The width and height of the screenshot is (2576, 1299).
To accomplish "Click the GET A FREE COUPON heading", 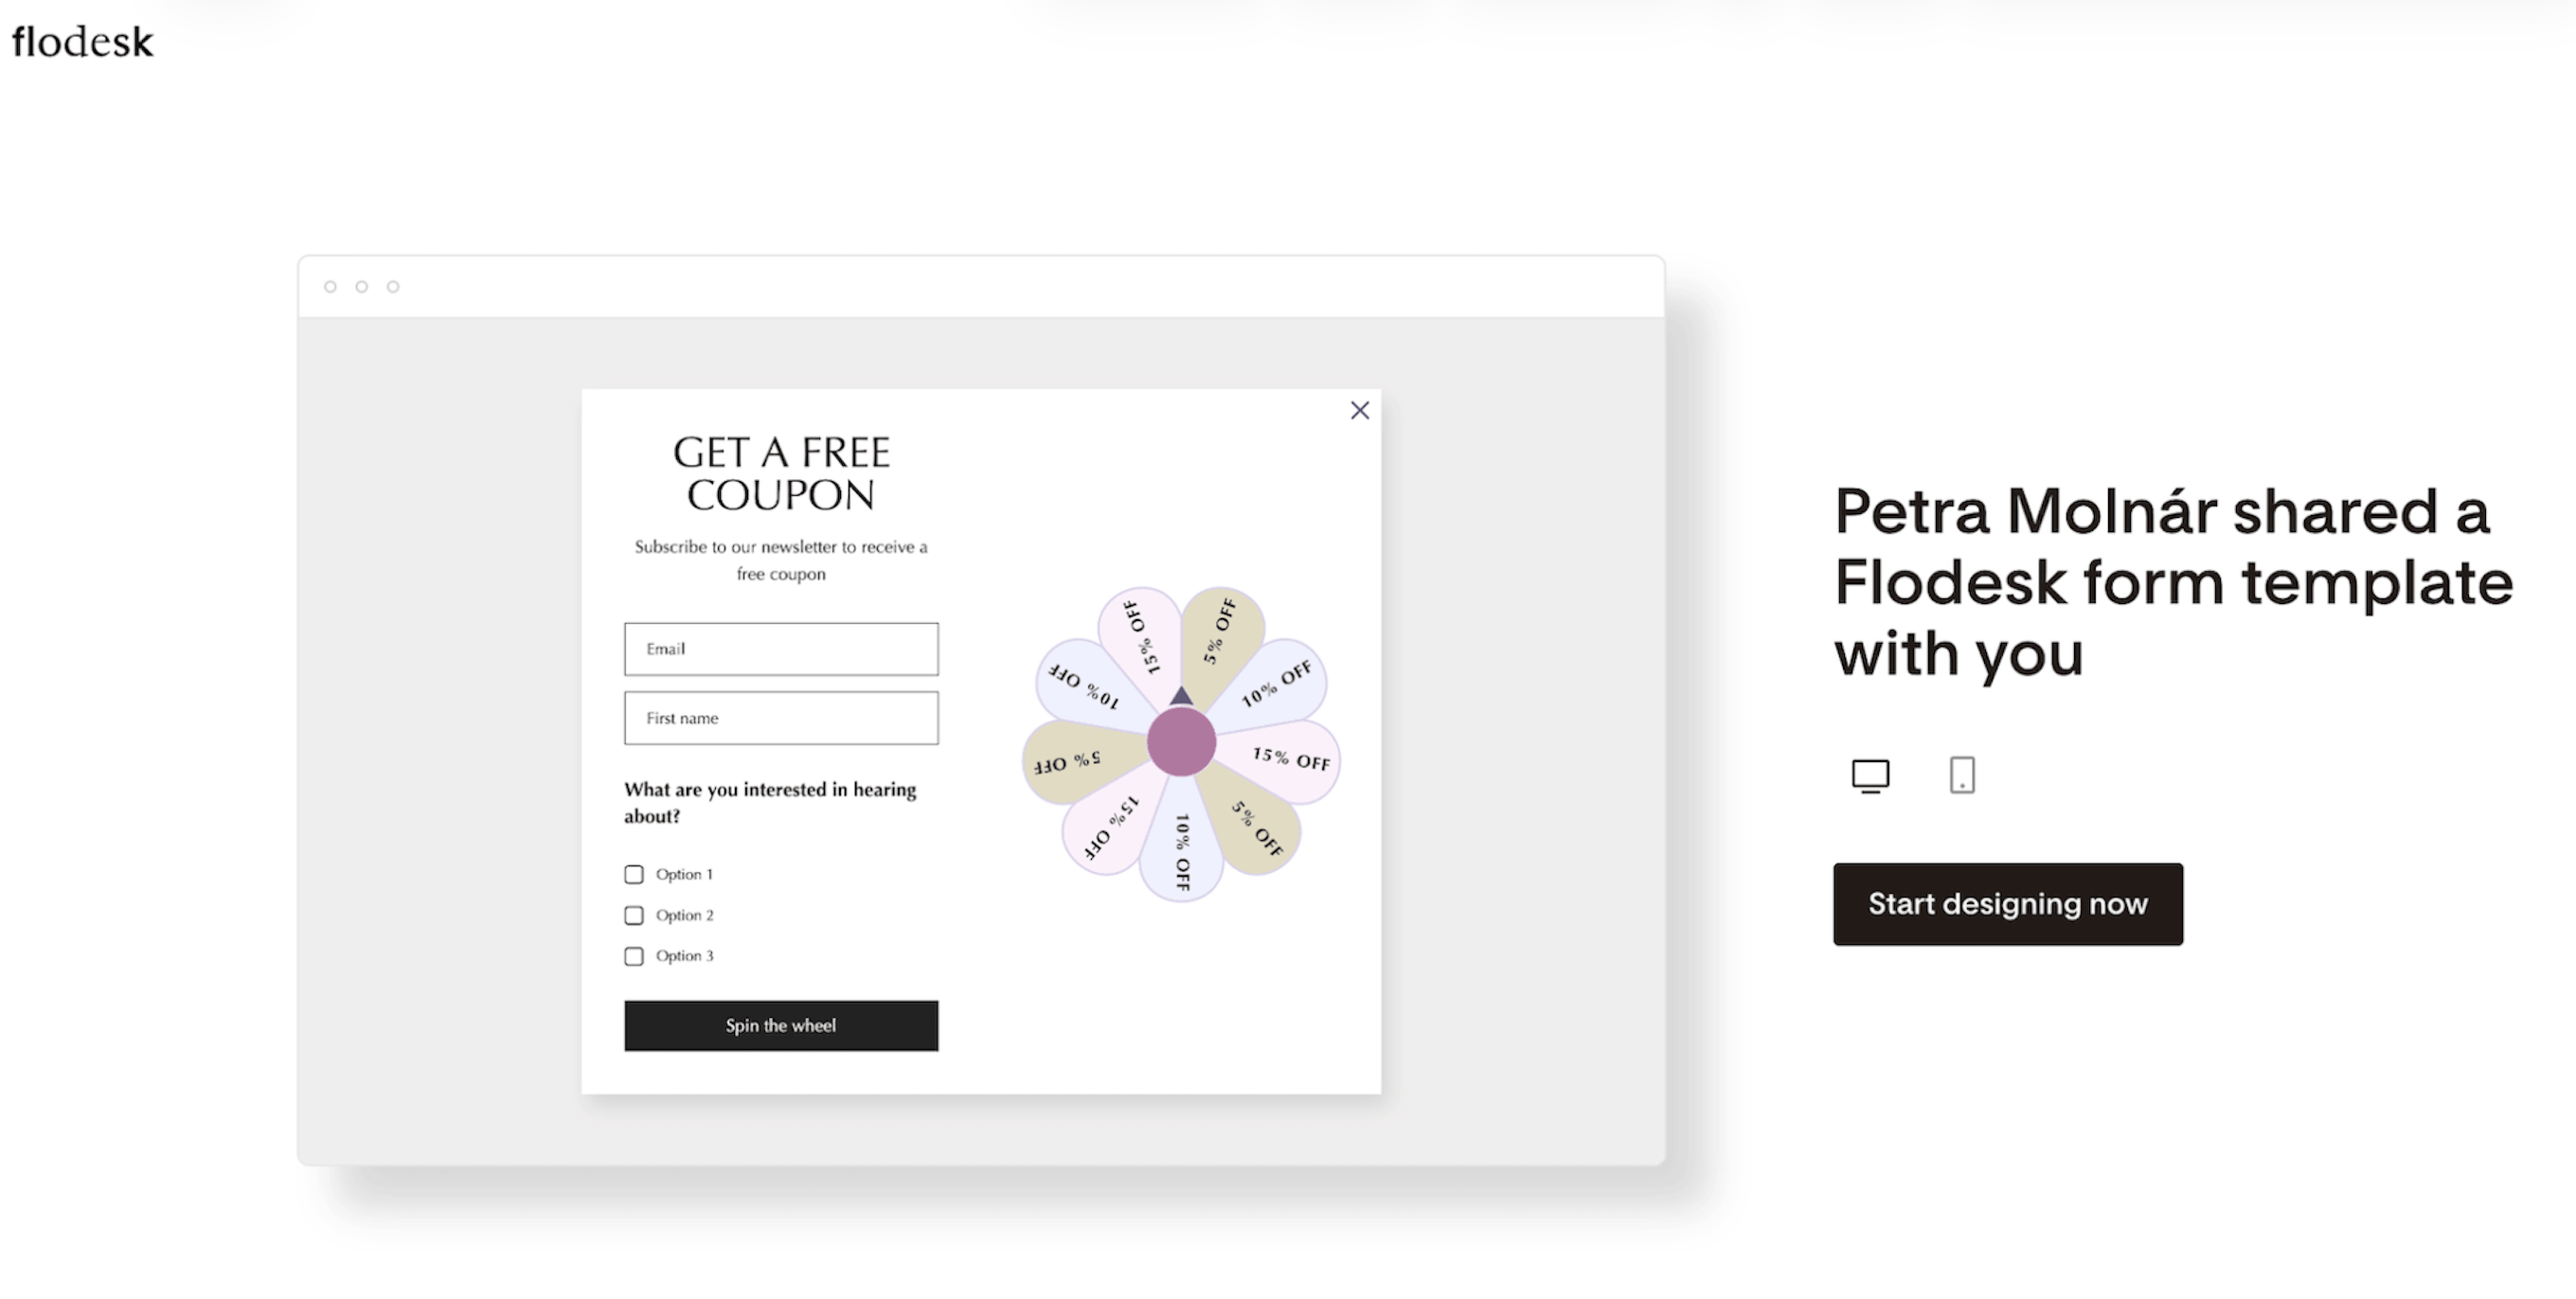I will pyautogui.click(x=781, y=473).
